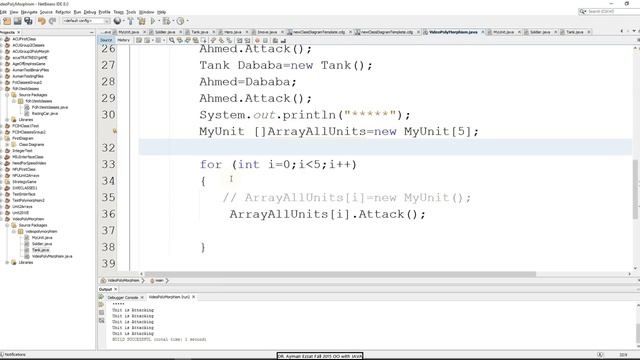
Task: Click the Stop Macro Recording square icon
Action: point(265,40)
